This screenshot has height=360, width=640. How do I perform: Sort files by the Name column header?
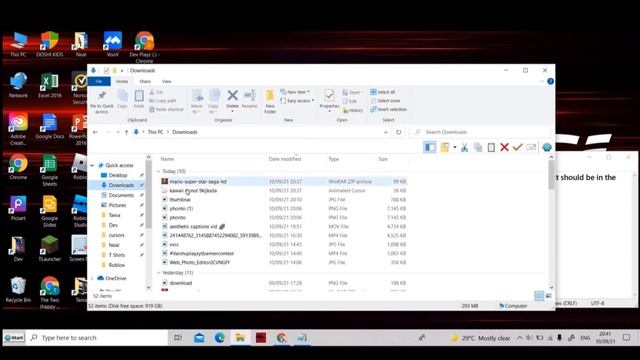[167, 159]
